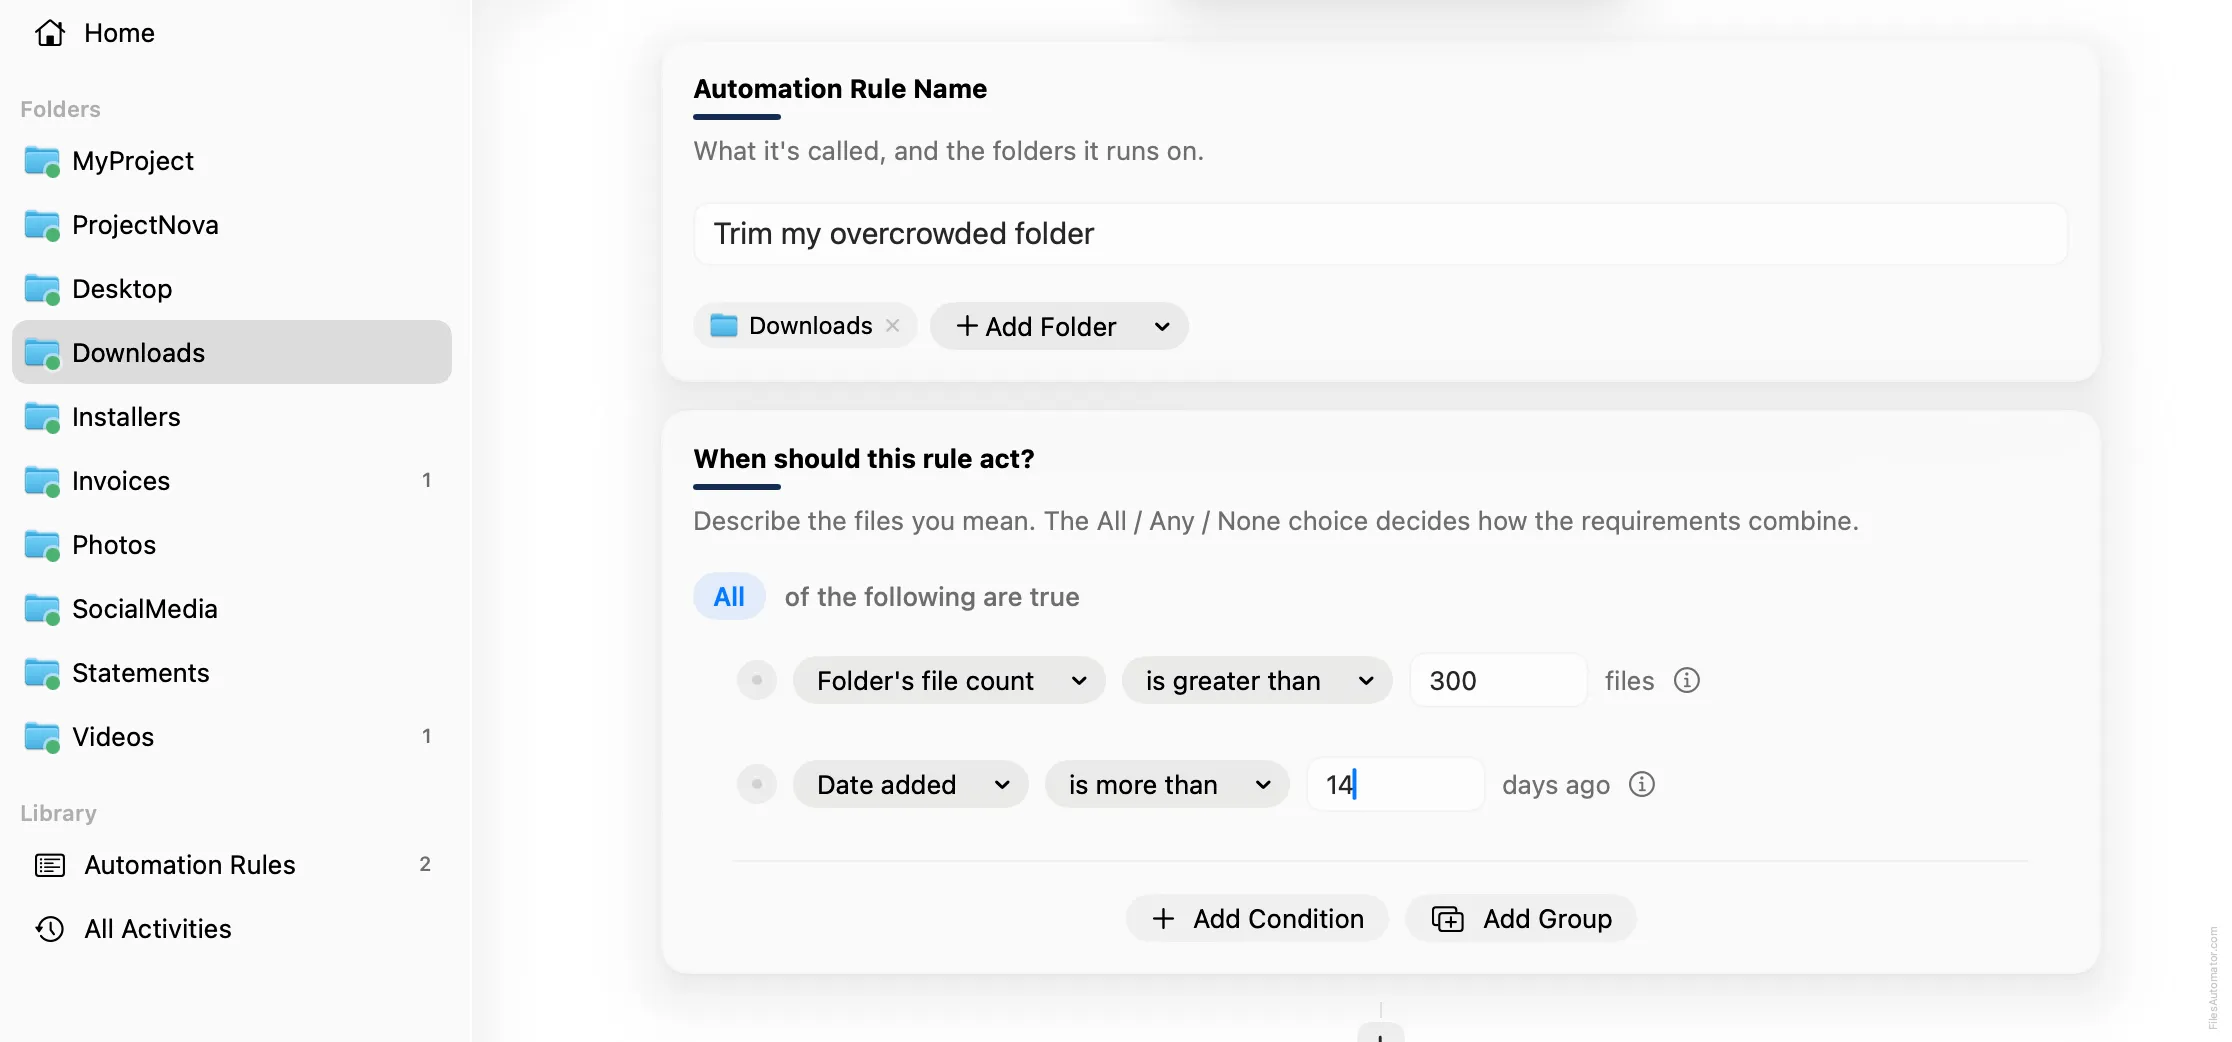Show info for the files condition
The width and height of the screenshot is (2232, 1042).
pos(1687,681)
